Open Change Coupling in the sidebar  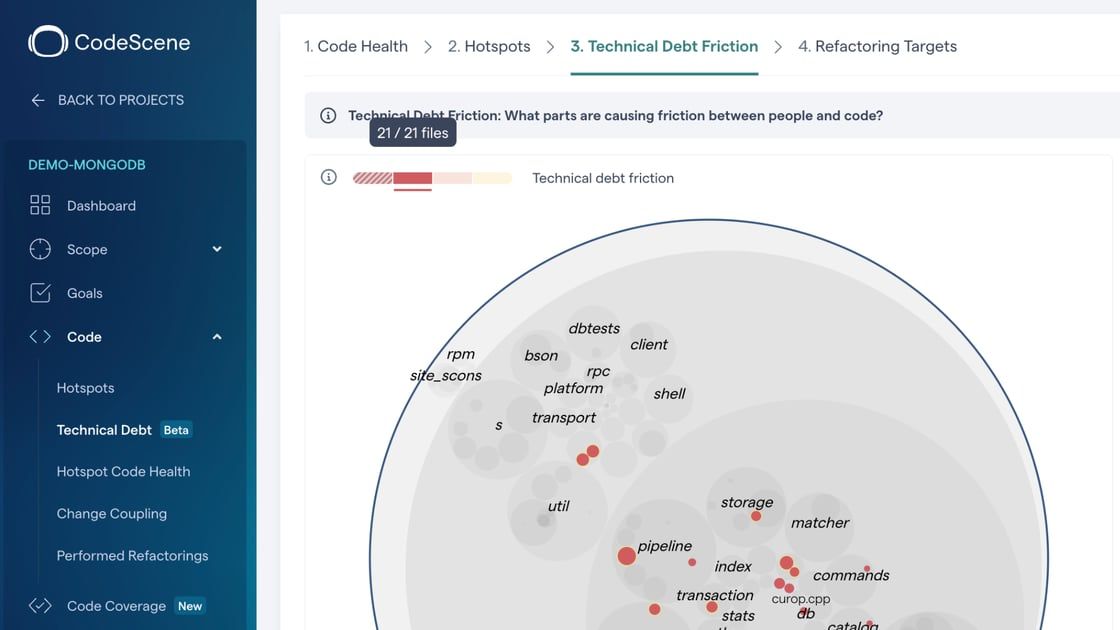pyautogui.click(x=111, y=514)
